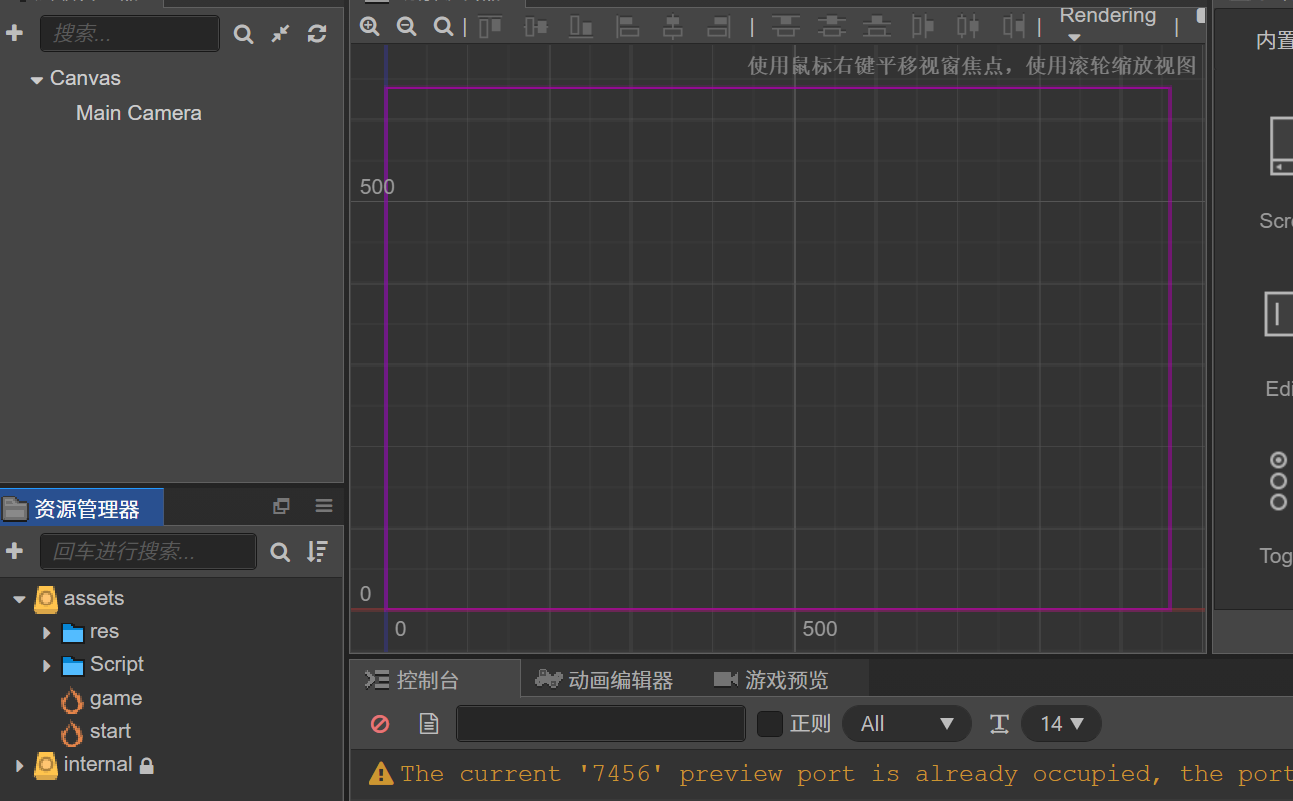Switch to 资源管理器 tab
The image size is (1293, 801).
tap(82, 508)
